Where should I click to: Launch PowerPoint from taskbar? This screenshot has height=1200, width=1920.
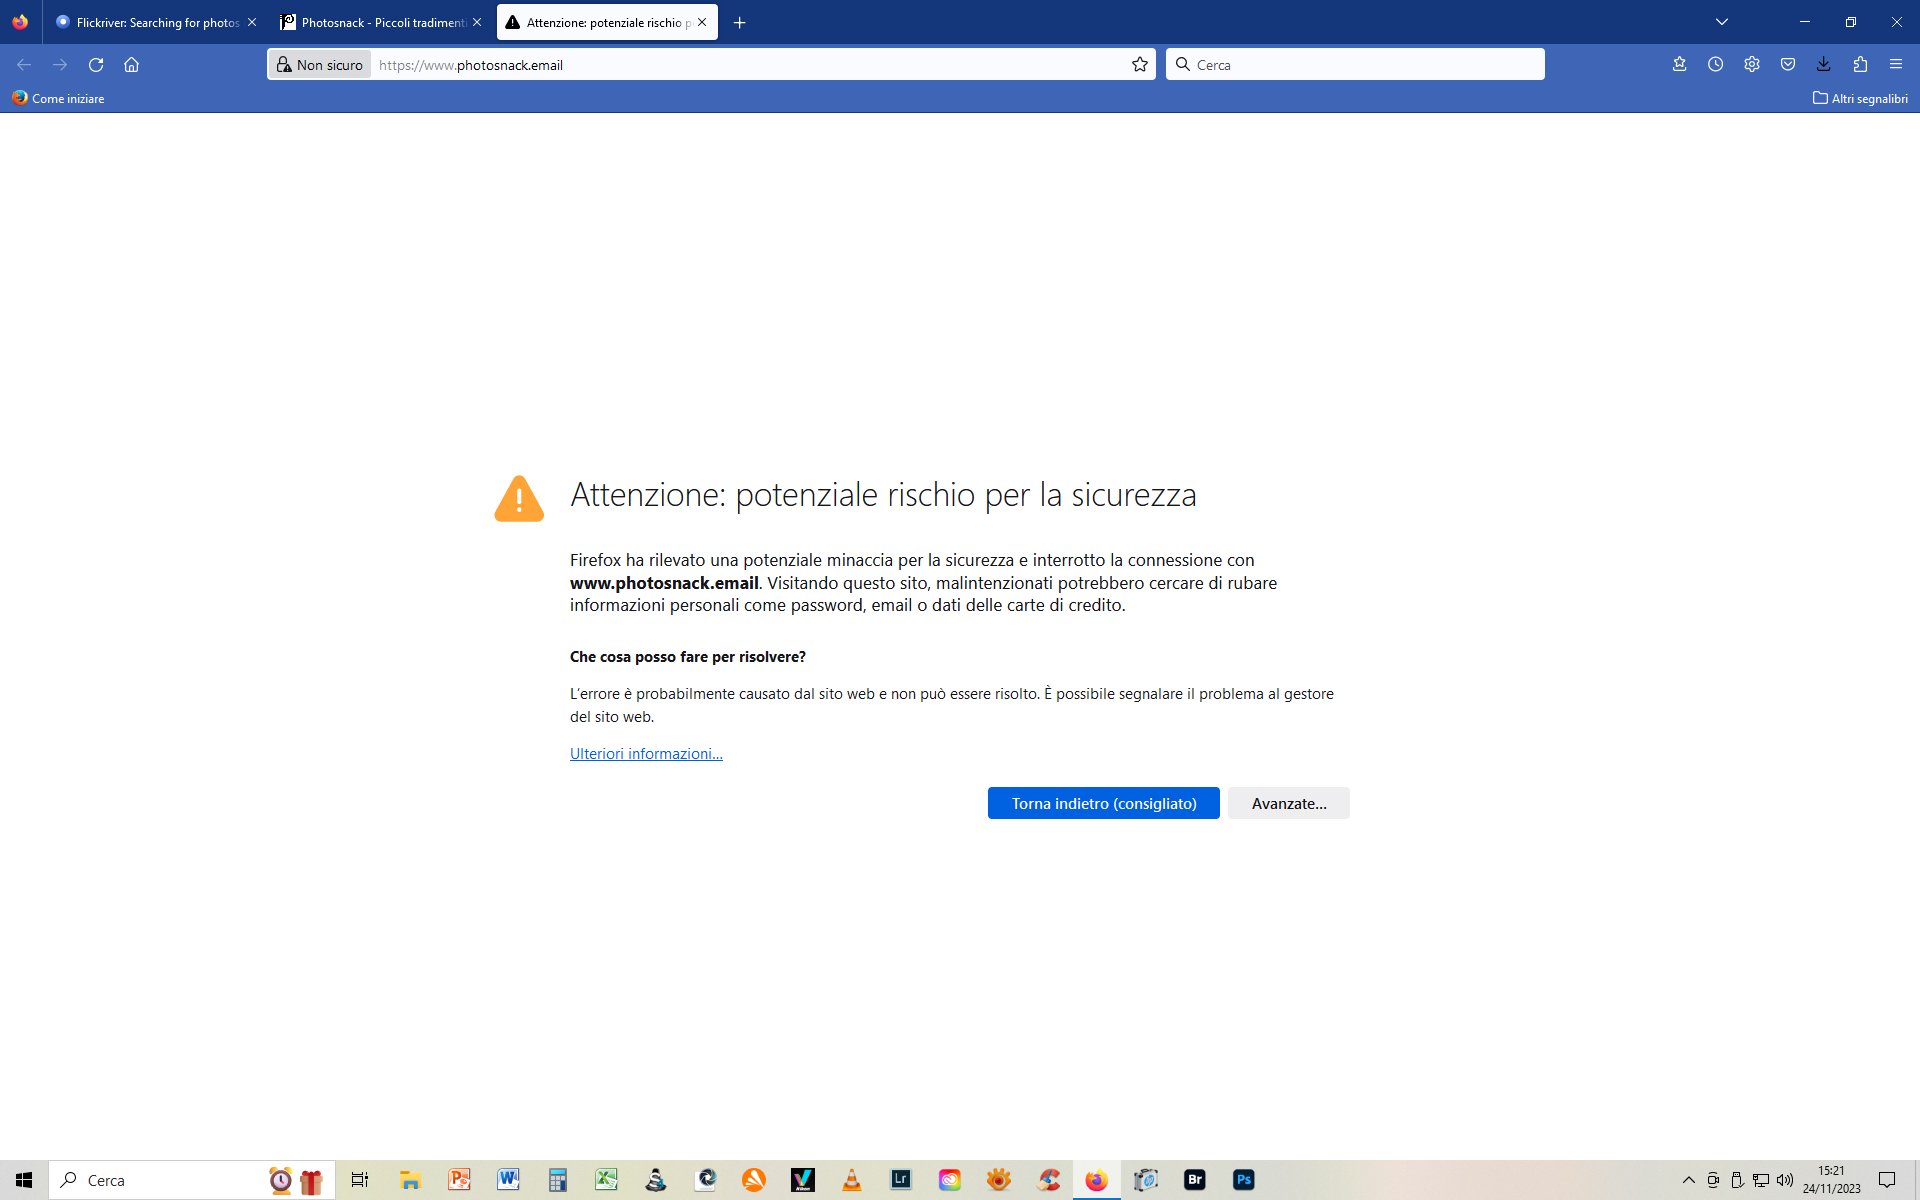point(459,1180)
